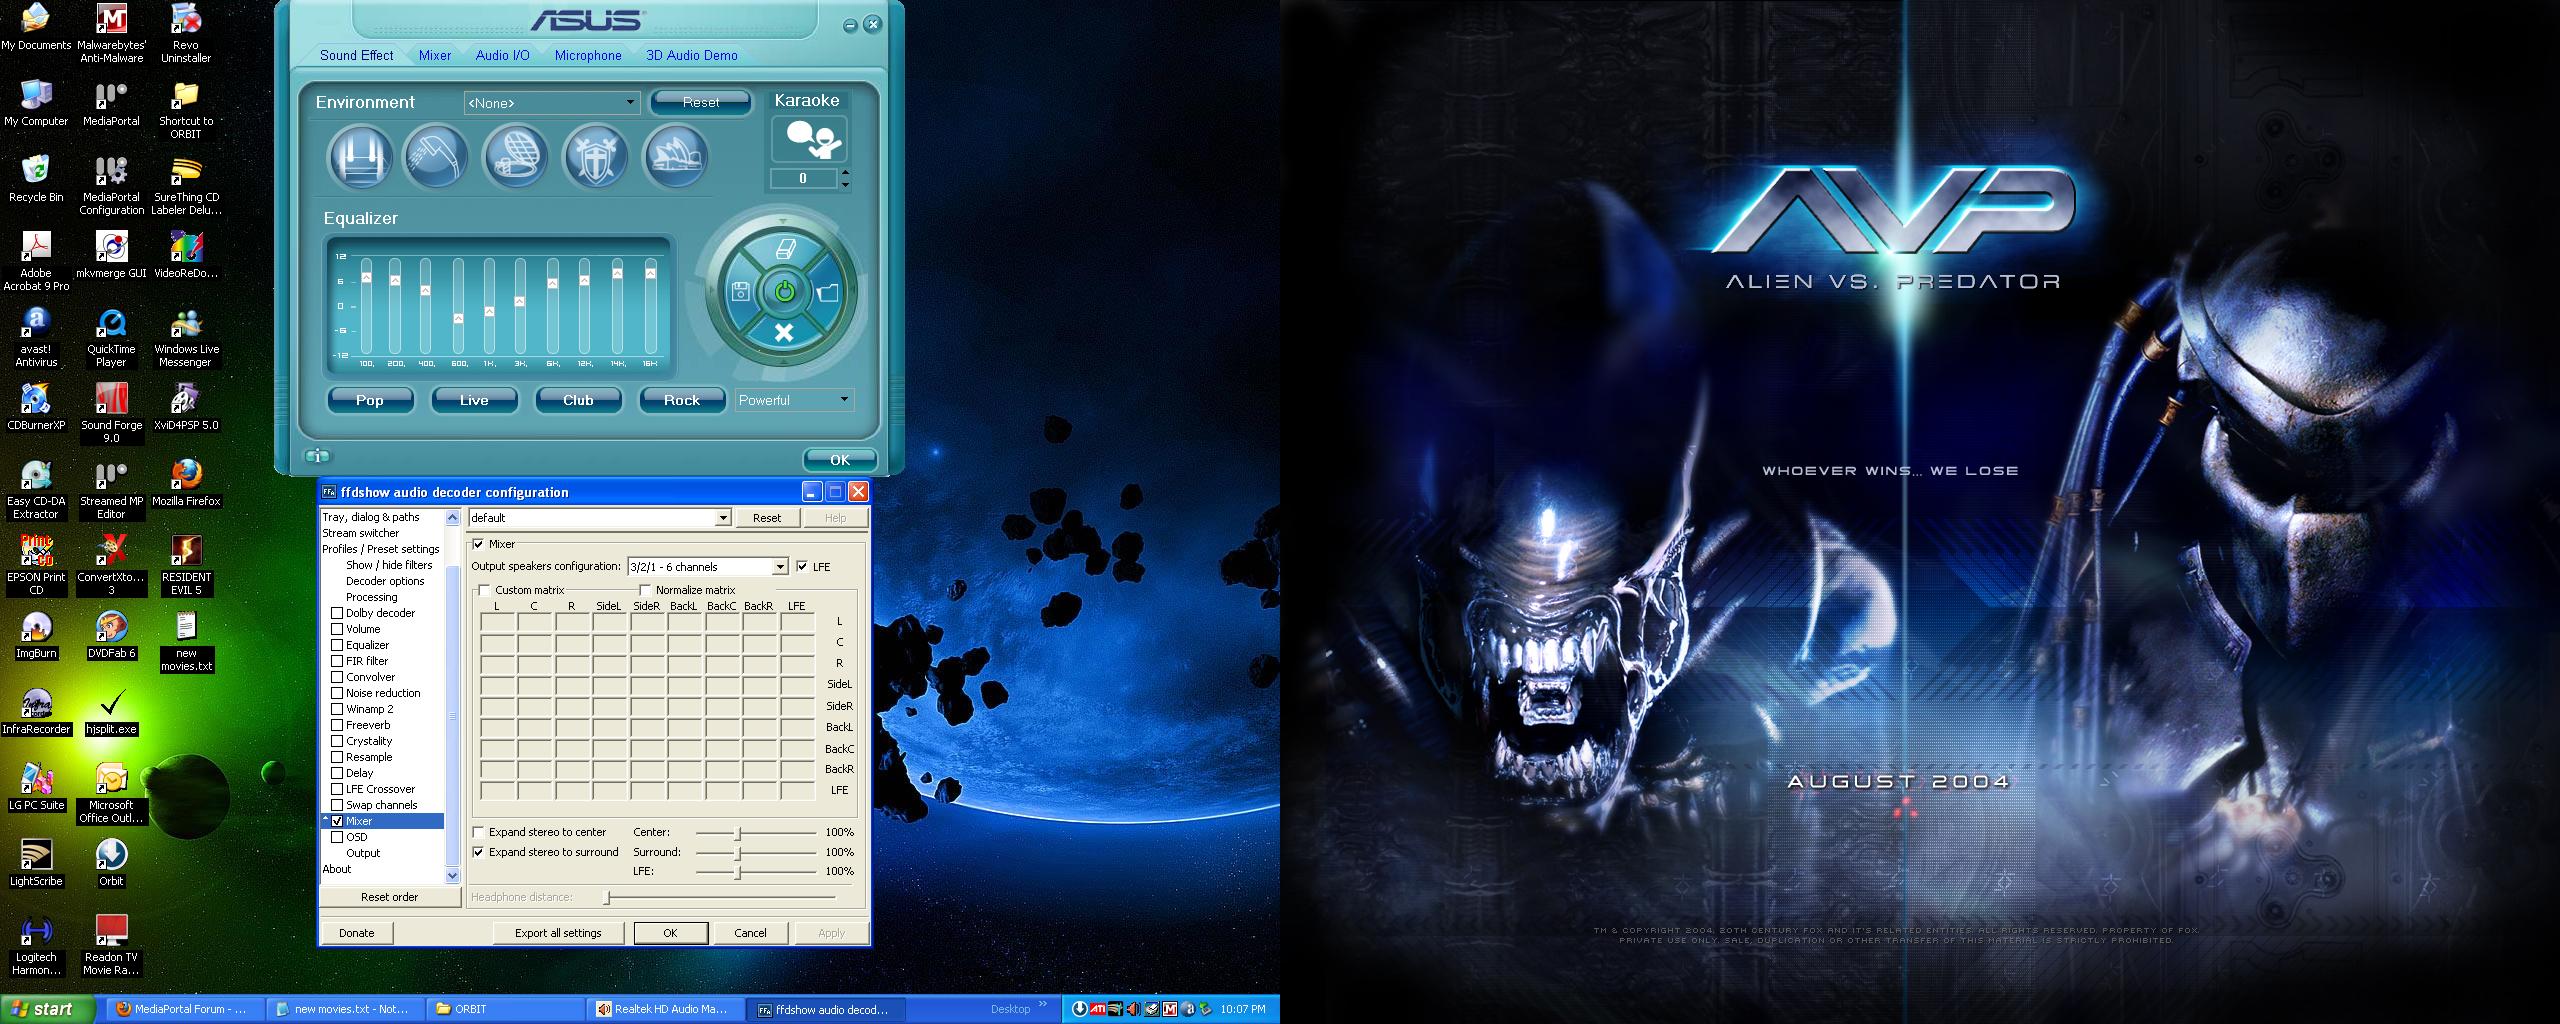
Task: Adjust the Surround level slider
Action: (738, 853)
